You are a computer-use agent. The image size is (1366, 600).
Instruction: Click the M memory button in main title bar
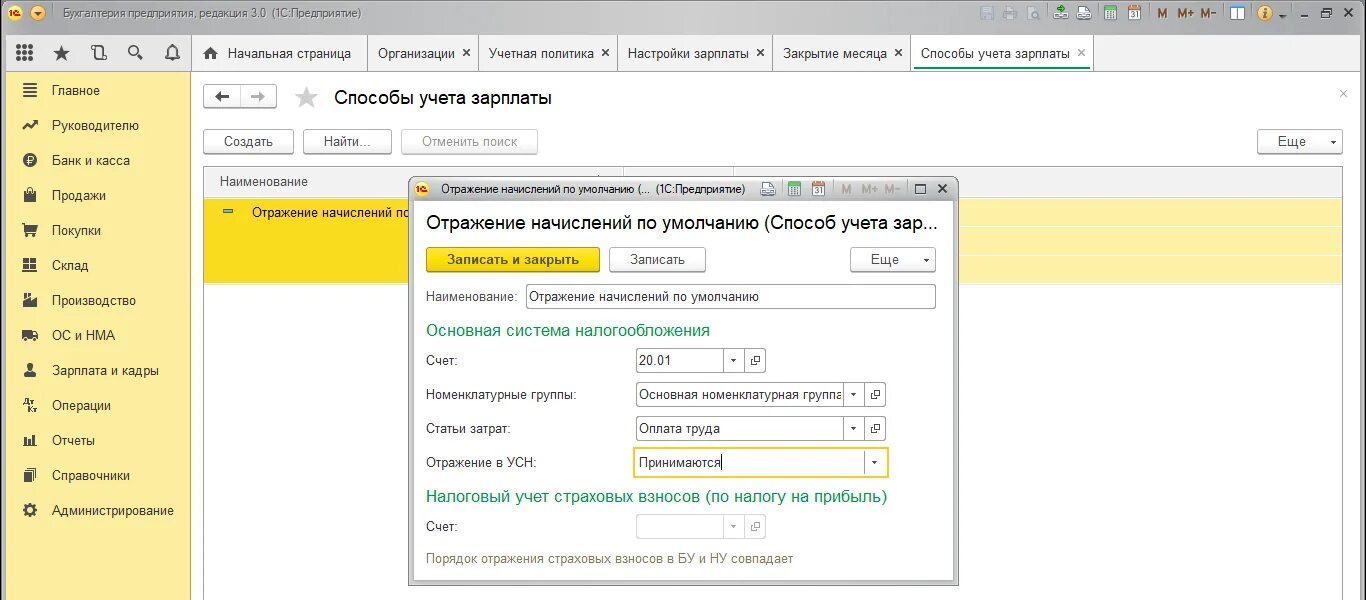pos(1161,13)
